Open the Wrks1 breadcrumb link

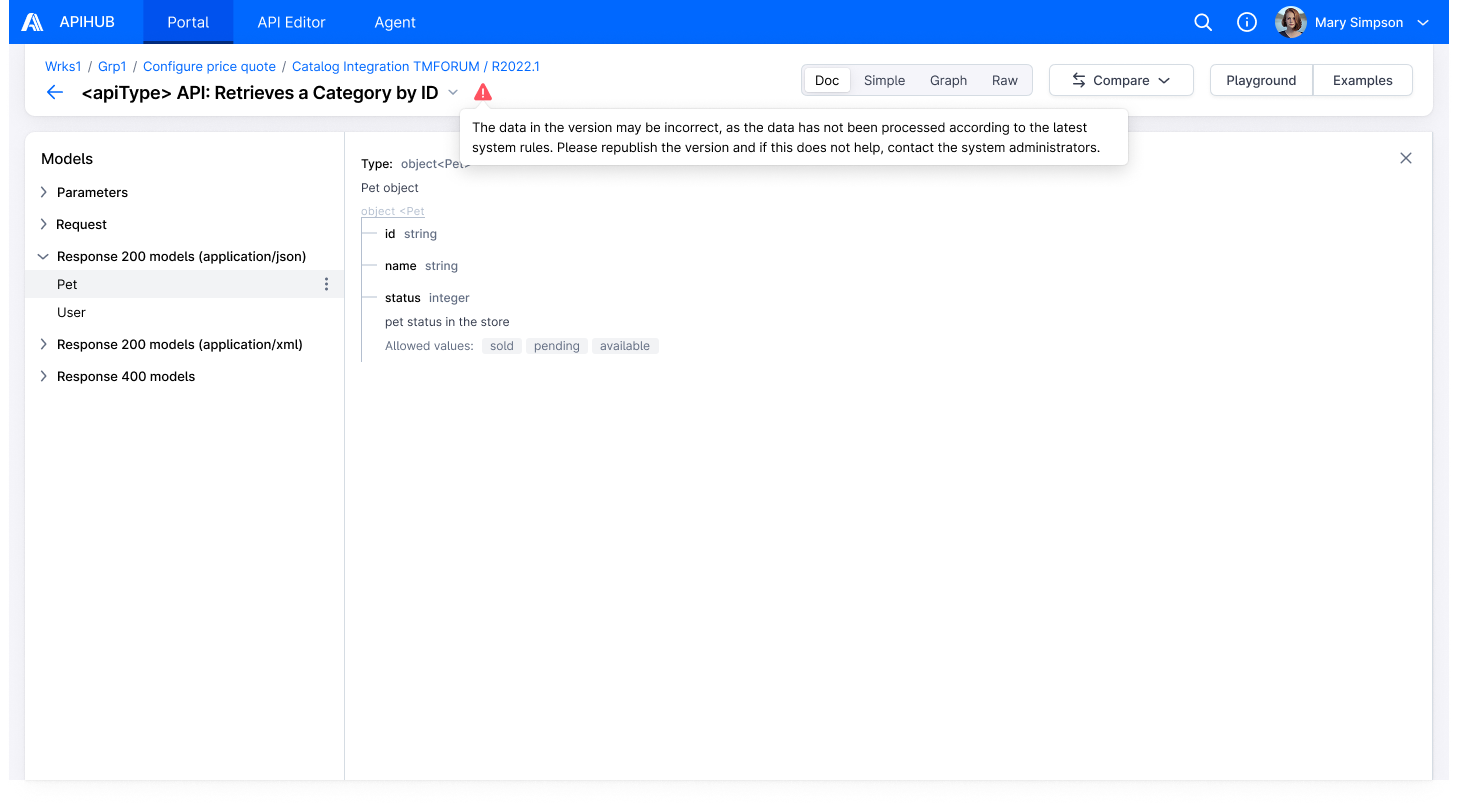click(x=63, y=66)
